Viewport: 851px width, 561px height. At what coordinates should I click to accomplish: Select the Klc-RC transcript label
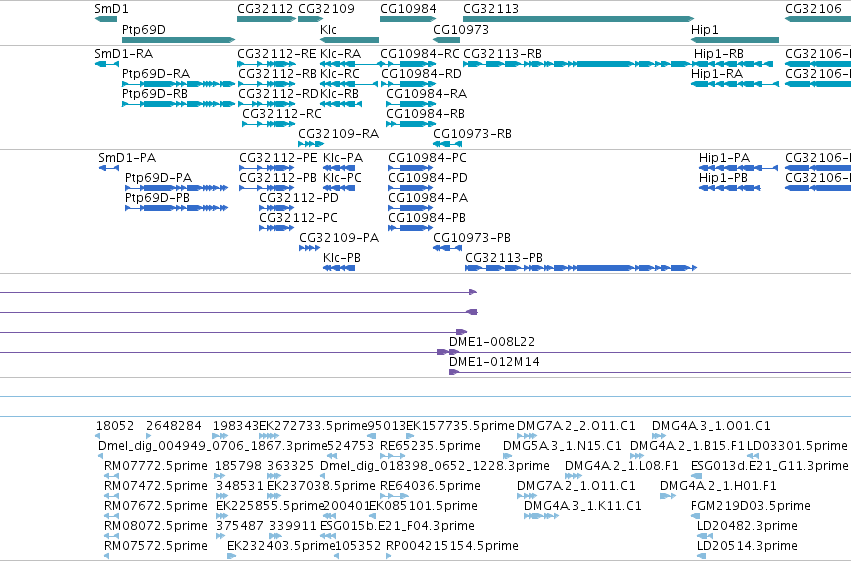pos(340,73)
